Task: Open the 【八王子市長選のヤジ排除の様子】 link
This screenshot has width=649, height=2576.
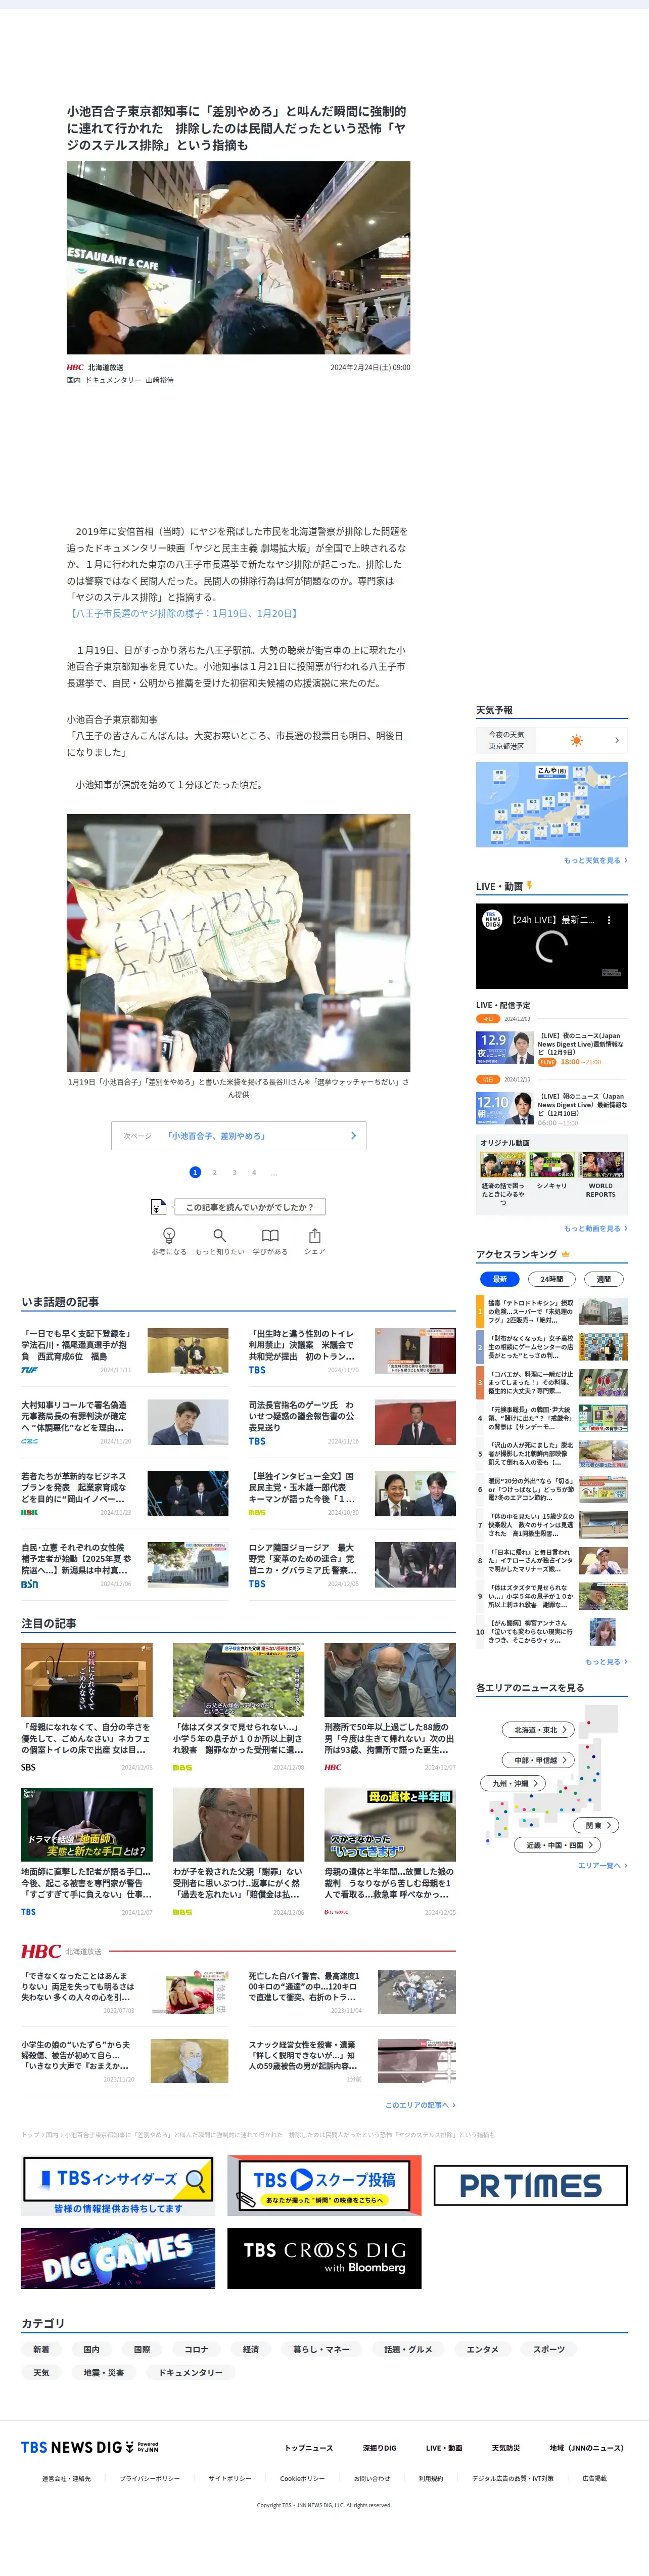Action: [183, 613]
